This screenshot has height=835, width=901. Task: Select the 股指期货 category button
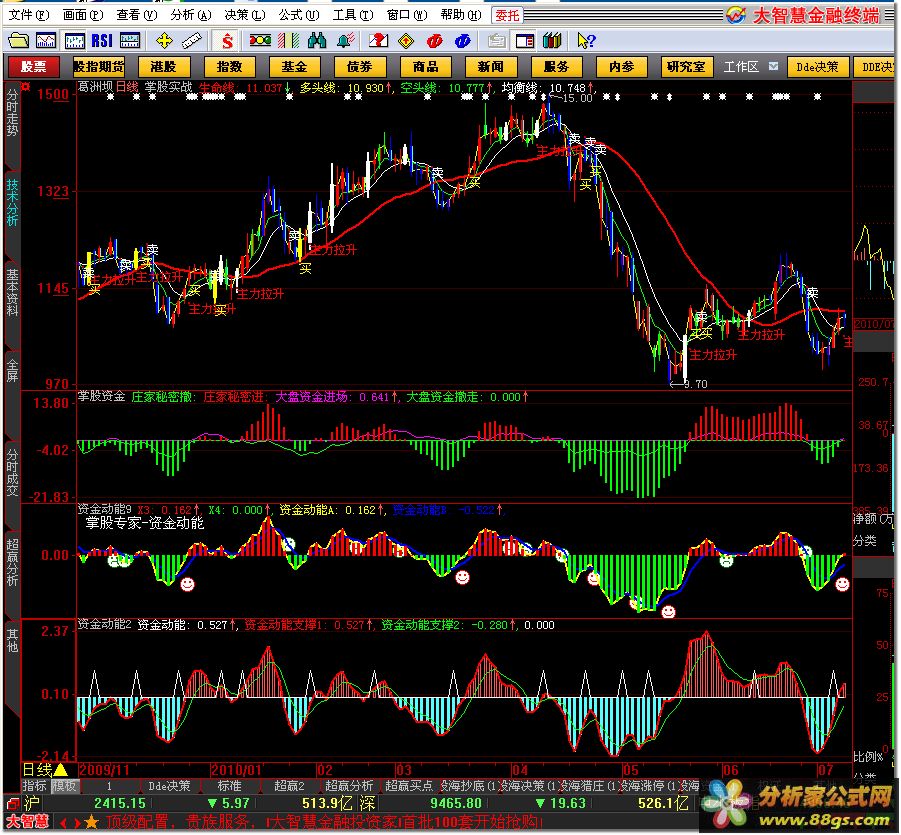99,67
